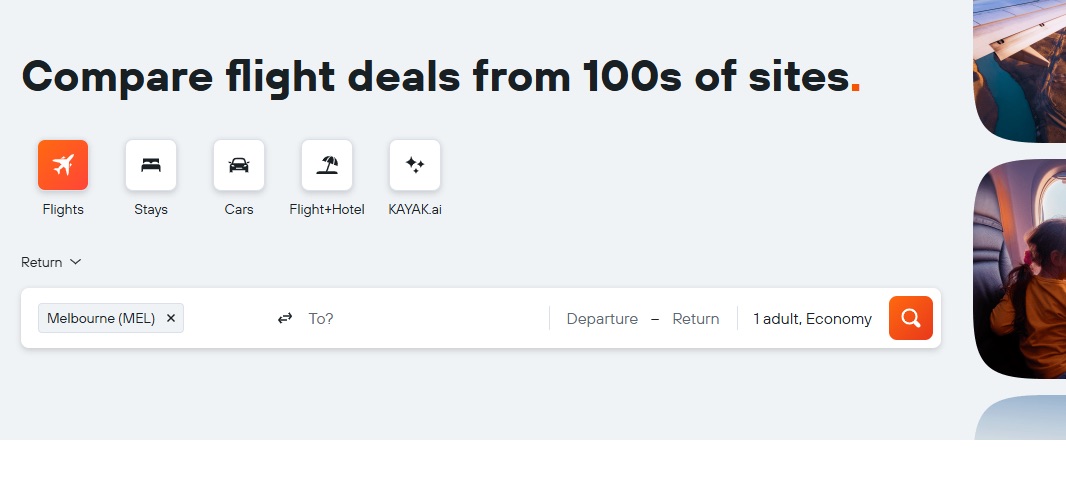Choose the Flight+Hotel beach umbrella icon
The height and width of the screenshot is (483, 1066).
point(327,165)
